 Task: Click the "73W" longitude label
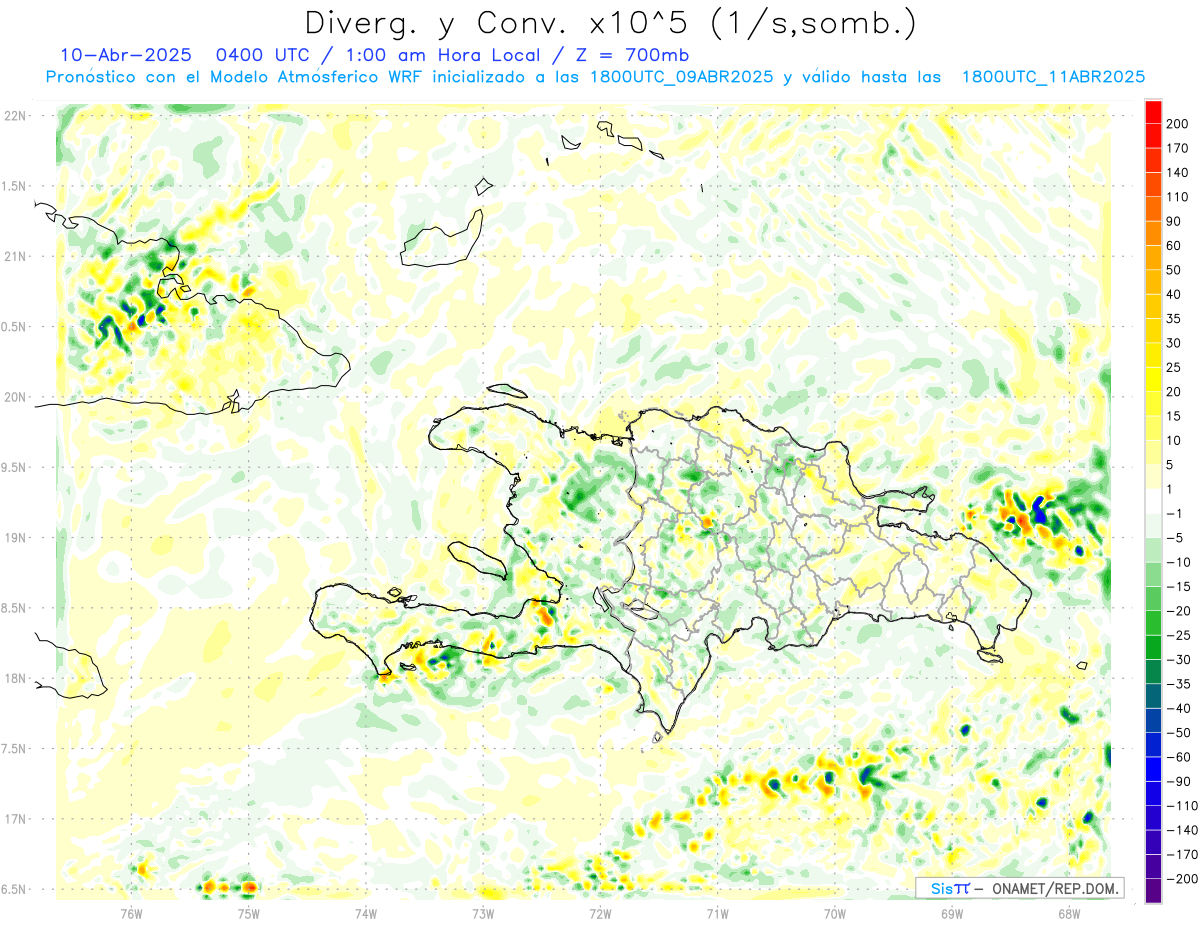[x=483, y=913]
